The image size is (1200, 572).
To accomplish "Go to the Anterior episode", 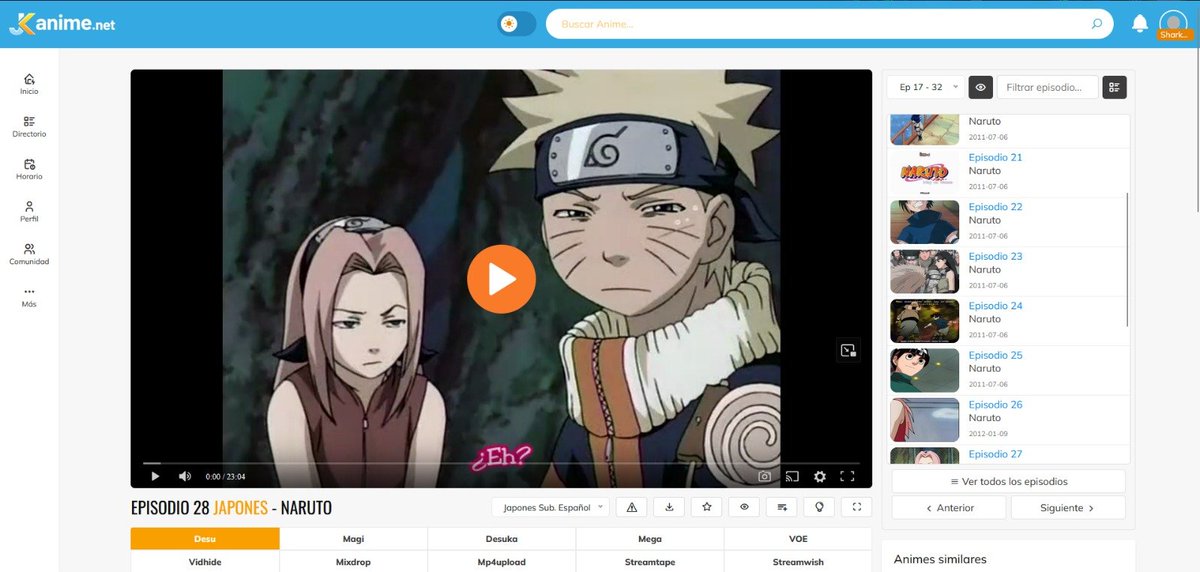I will [949, 507].
